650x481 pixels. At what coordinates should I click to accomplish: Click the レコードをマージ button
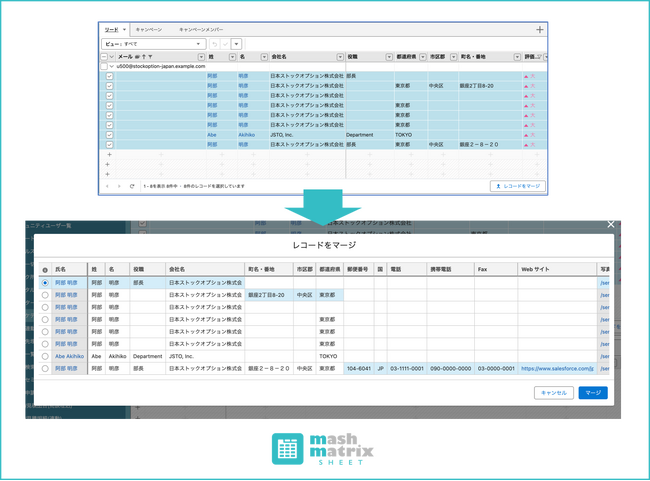tap(517, 186)
